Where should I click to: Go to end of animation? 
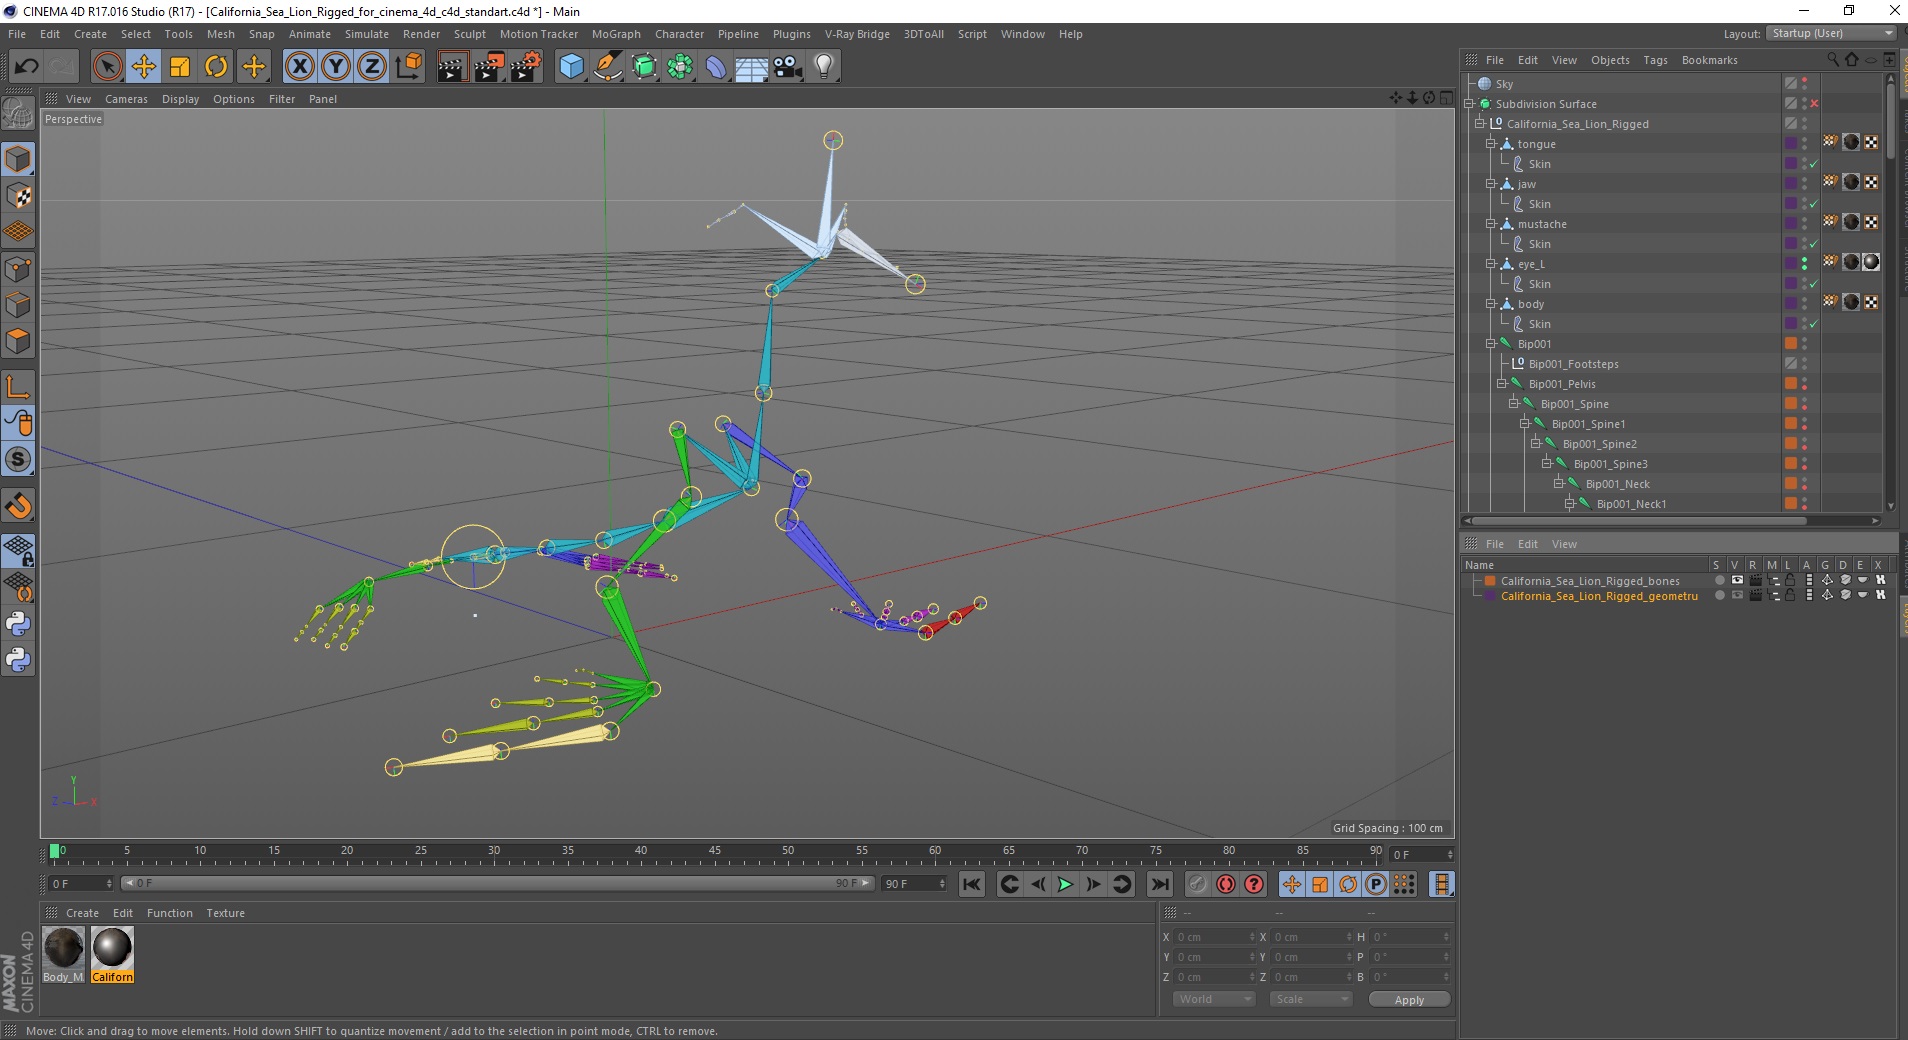[1160, 884]
